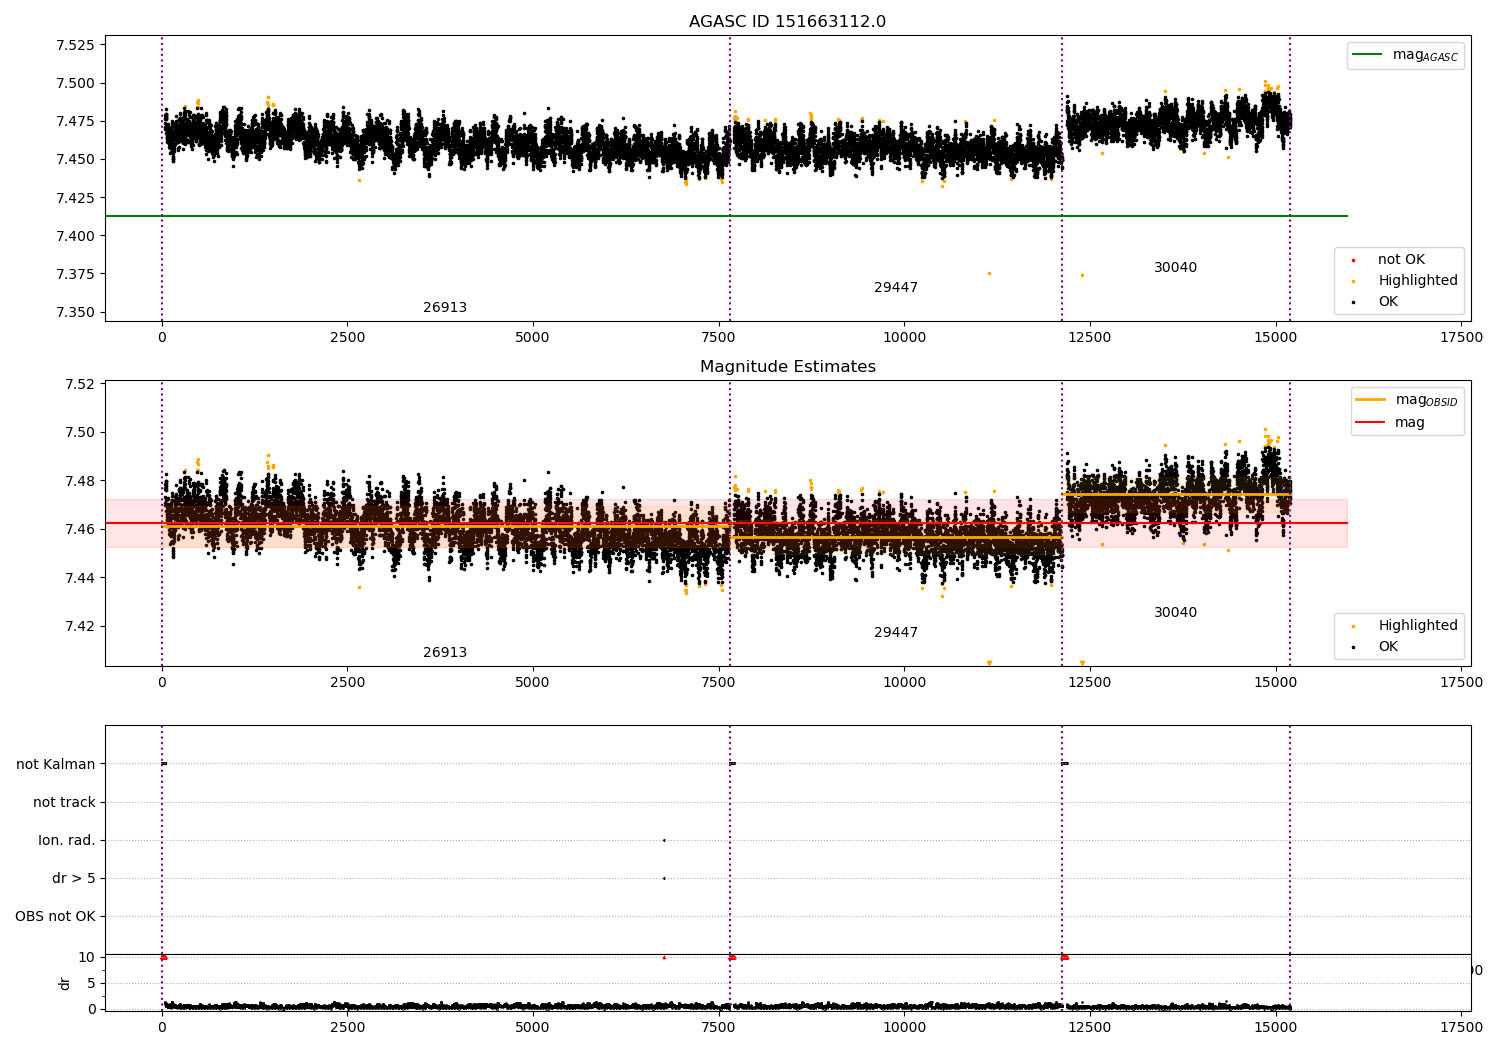Image resolution: width=1500 pixels, height=1050 pixels.
Task: Click obsid label 30040 in Magnitude Estimates plot
Action: 1175,613
